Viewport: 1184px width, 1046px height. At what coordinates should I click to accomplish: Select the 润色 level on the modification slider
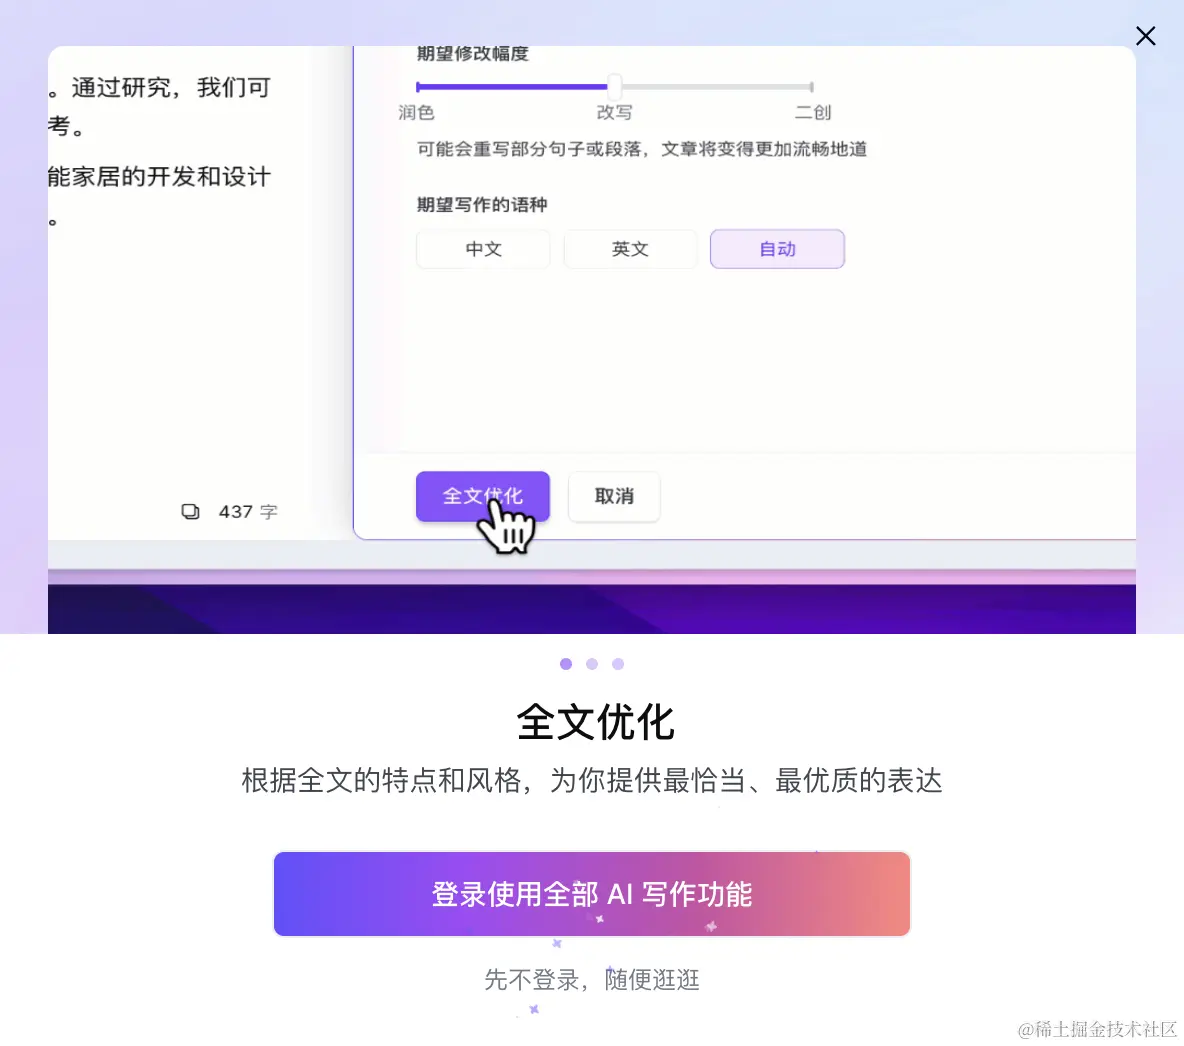(x=416, y=86)
